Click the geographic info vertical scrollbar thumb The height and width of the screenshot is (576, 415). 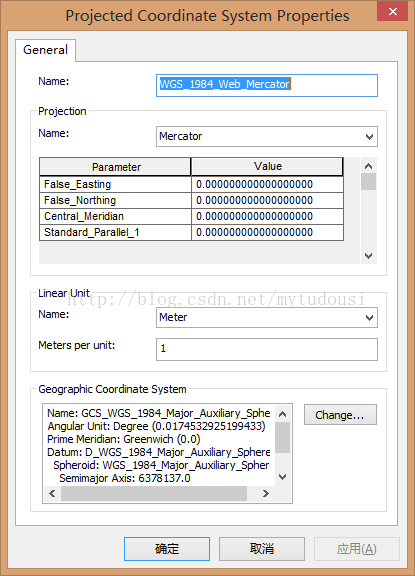pos(282,437)
